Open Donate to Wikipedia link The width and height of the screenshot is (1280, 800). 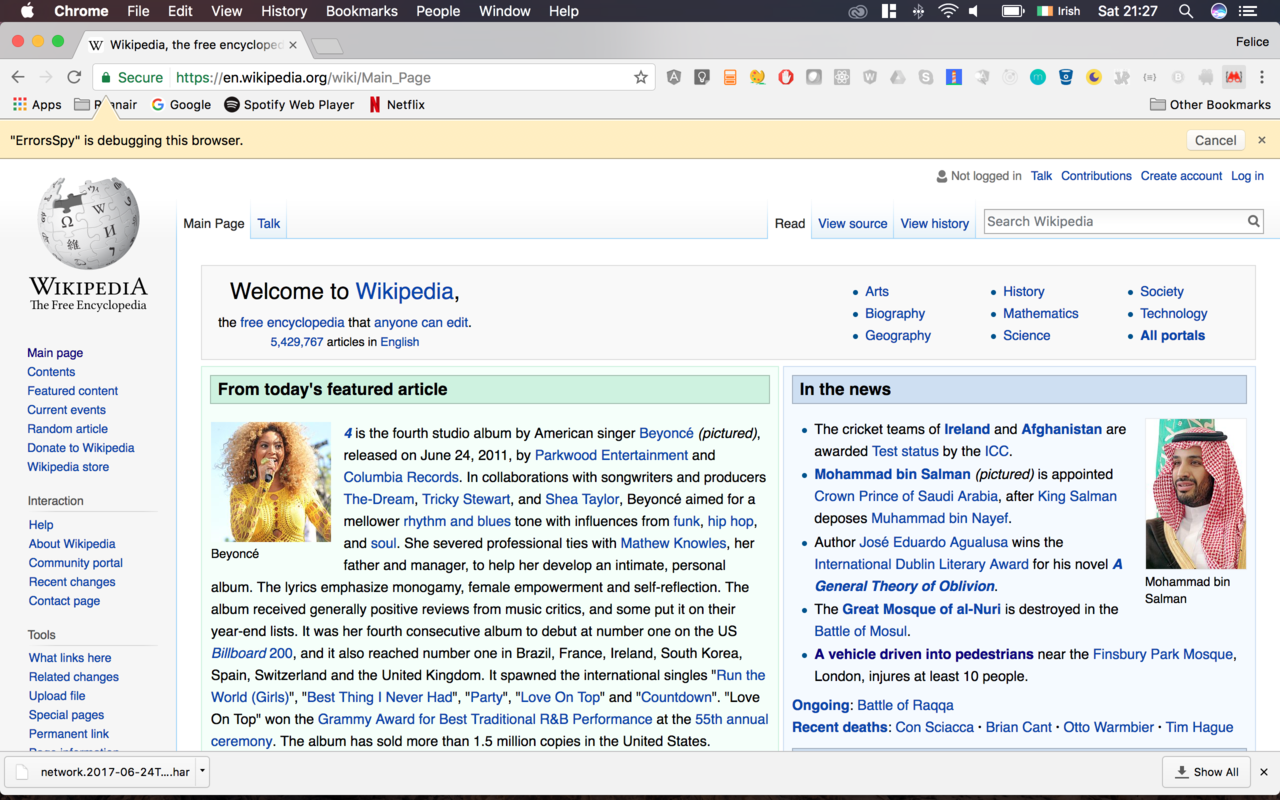tap(80, 448)
